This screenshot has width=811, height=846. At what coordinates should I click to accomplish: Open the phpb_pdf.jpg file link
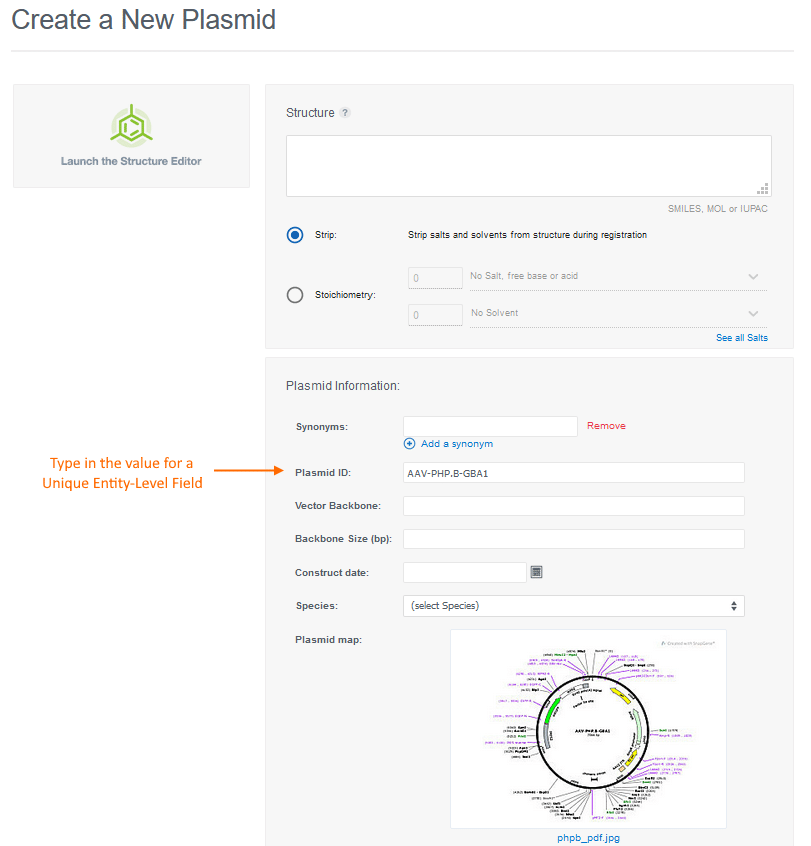point(588,838)
